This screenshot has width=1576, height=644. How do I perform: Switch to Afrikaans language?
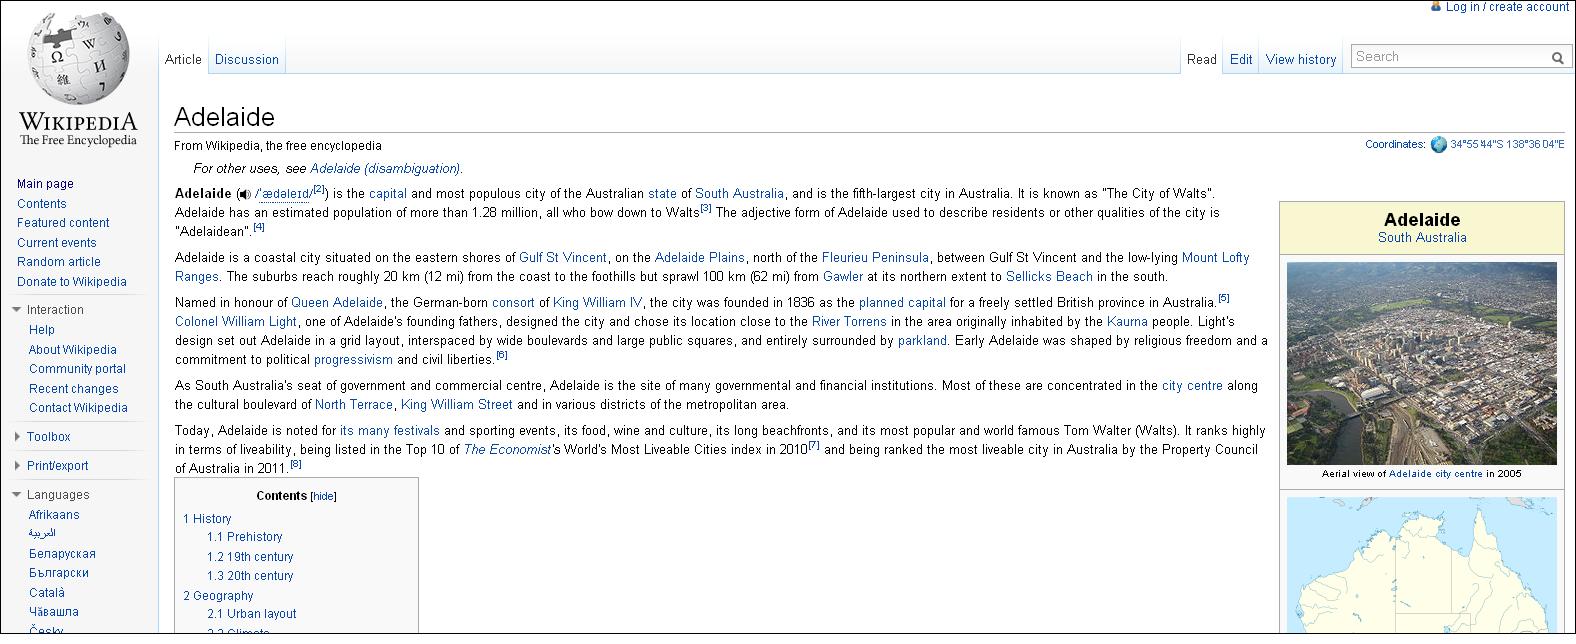tap(54, 515)
